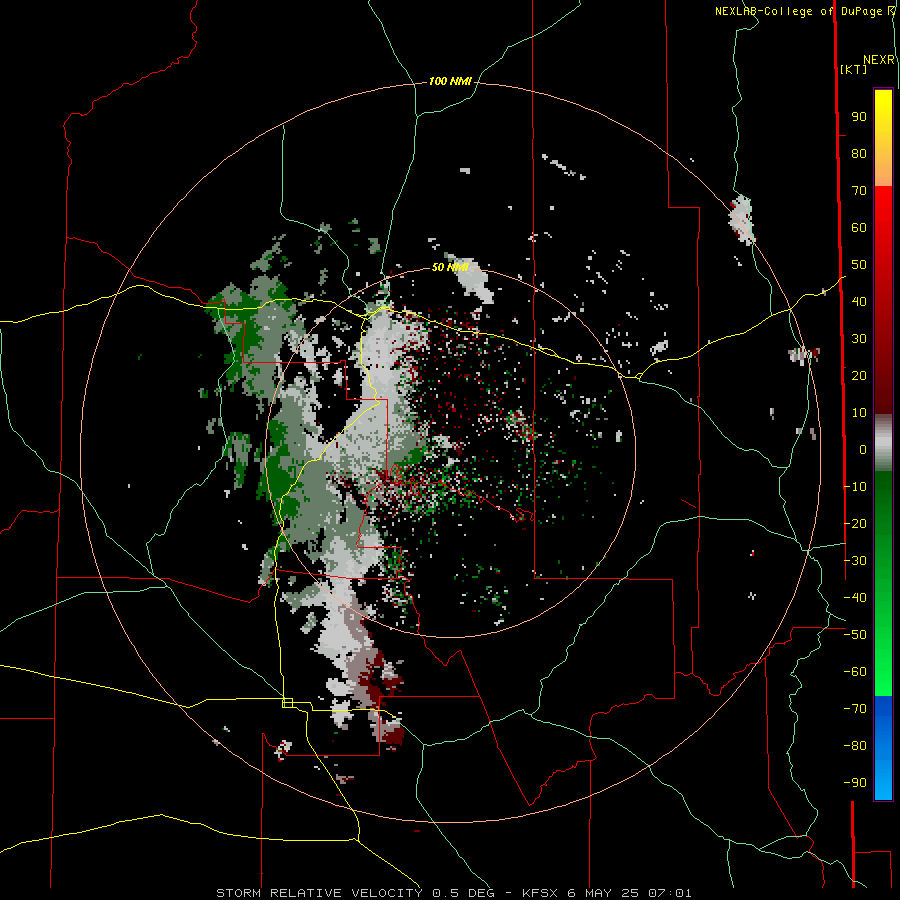Screen dimensions: 900x900
Task: Click the "NEXR" label above the color bar
Action: pyautogui.click(x=879, y=60)
